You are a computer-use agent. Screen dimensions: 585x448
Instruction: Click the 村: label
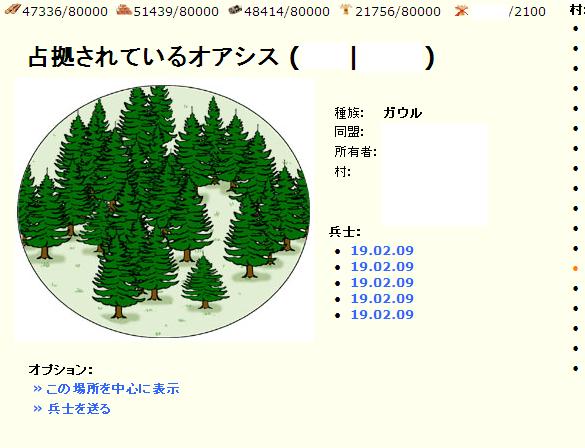[342, 172]
